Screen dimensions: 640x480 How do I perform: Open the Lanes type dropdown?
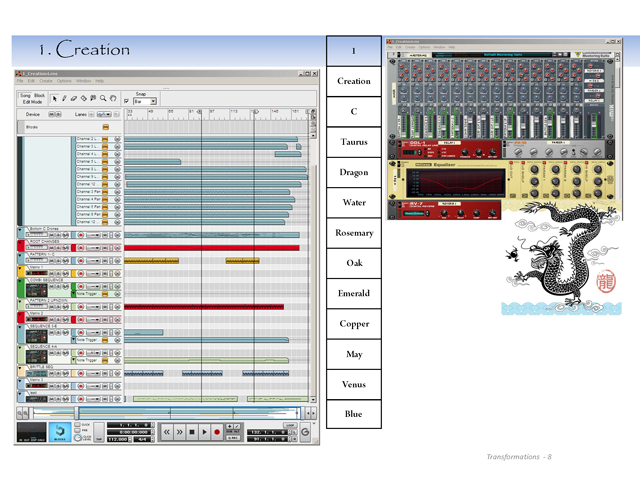tap(104, 114)
